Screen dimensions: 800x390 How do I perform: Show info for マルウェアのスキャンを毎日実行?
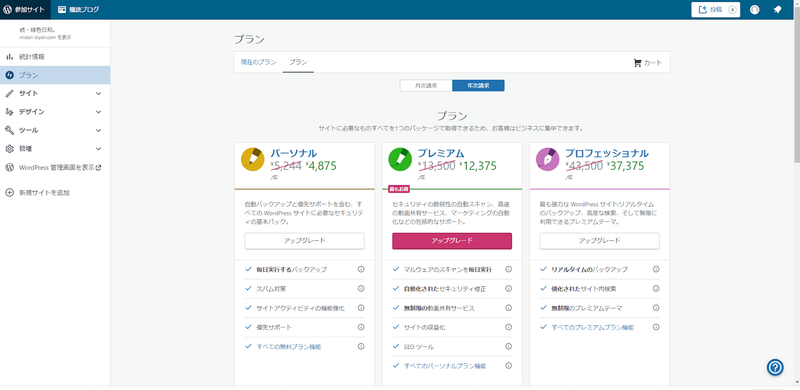(508, 269)
